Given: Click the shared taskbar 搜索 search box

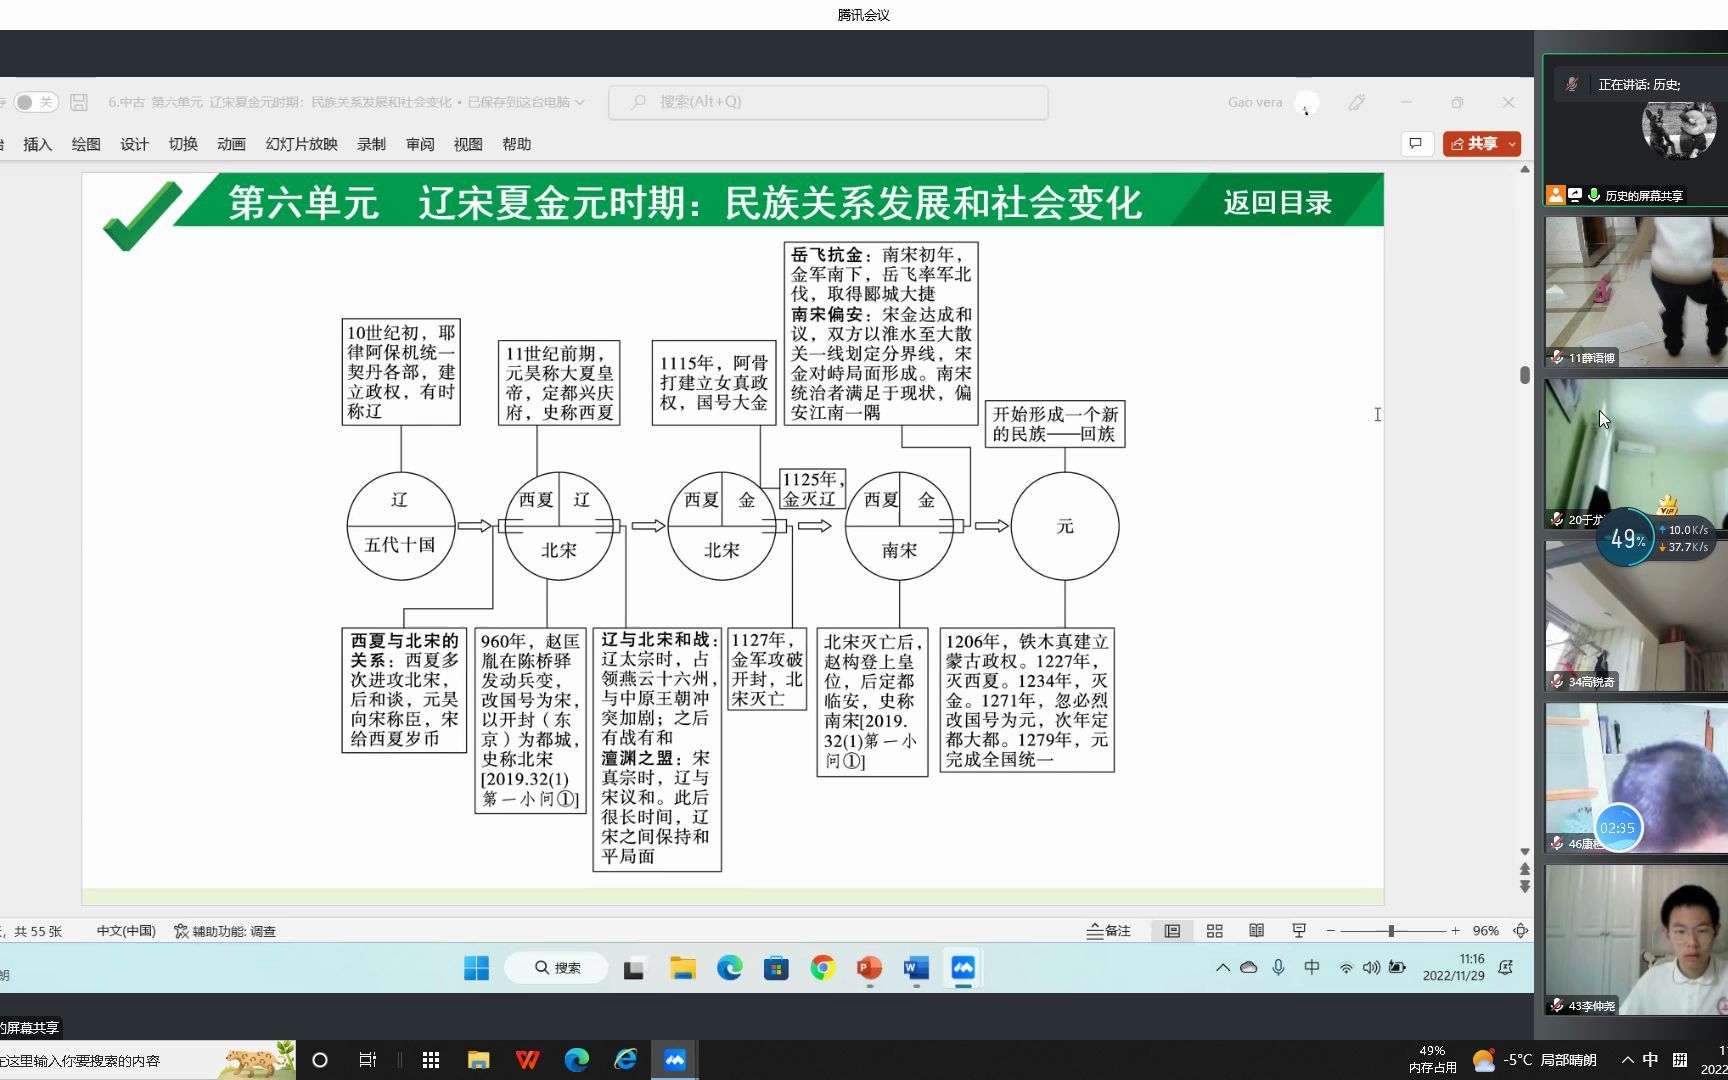Looking at the screenshot, I should [558, 968].
